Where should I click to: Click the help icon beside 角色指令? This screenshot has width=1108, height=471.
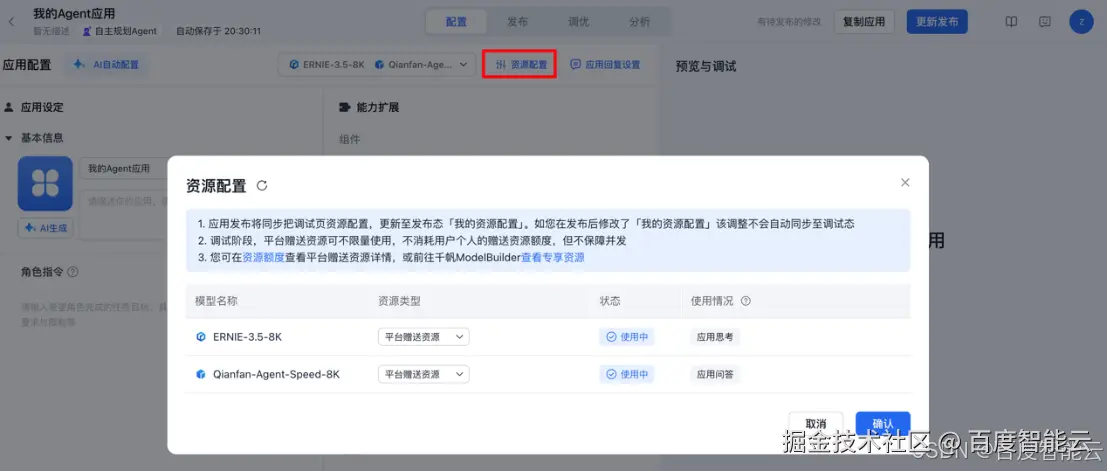[x=73, y=272]
